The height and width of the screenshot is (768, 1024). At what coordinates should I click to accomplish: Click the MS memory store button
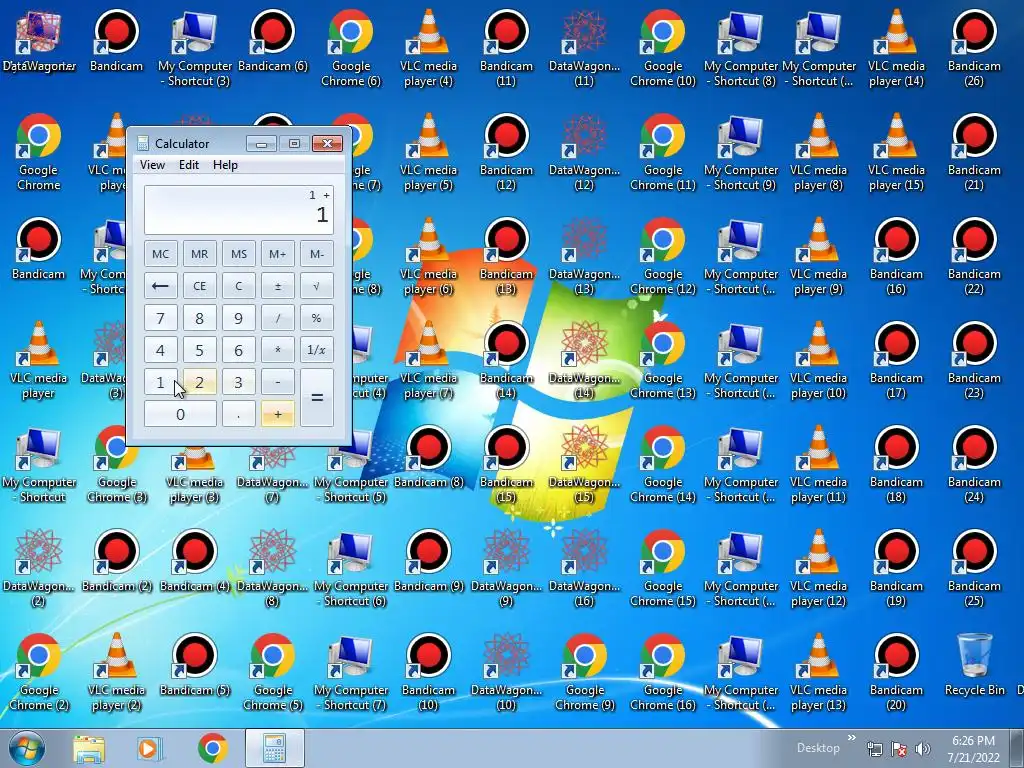click(239, 254)
